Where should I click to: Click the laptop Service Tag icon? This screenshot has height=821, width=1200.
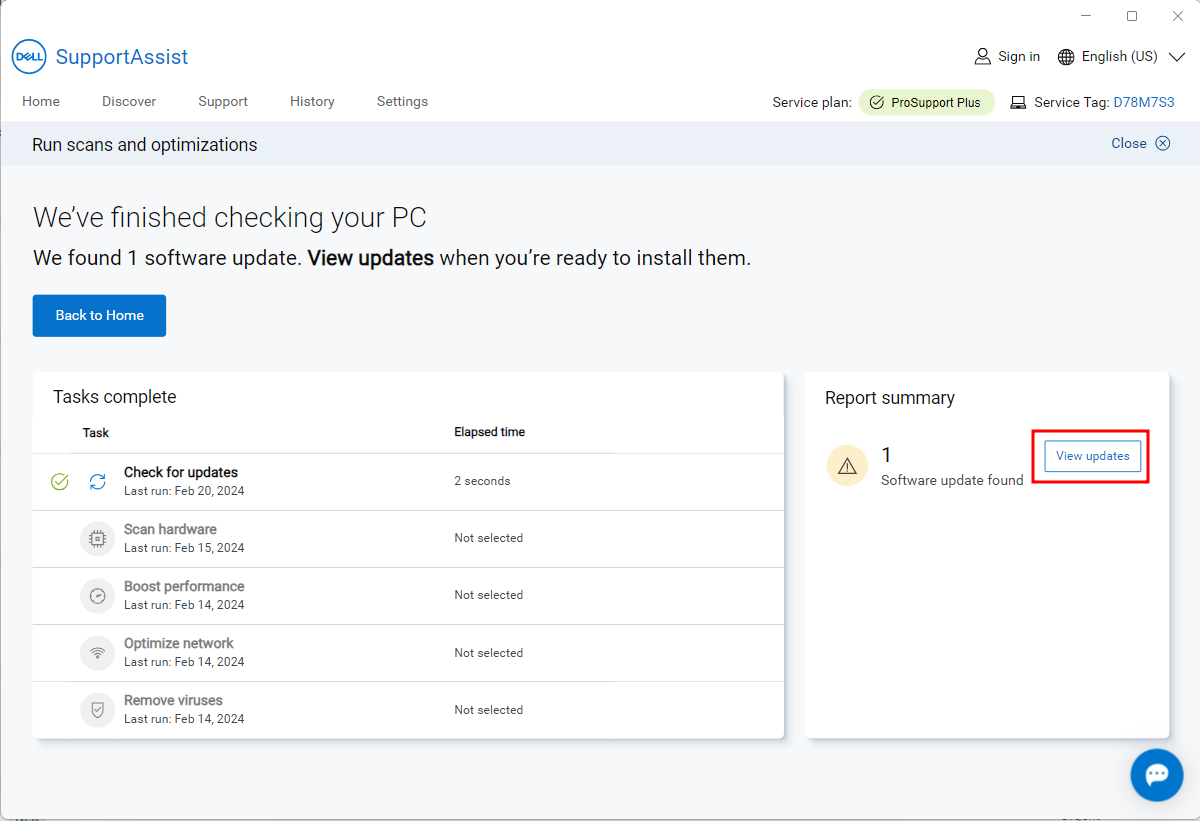(1018, 102)
